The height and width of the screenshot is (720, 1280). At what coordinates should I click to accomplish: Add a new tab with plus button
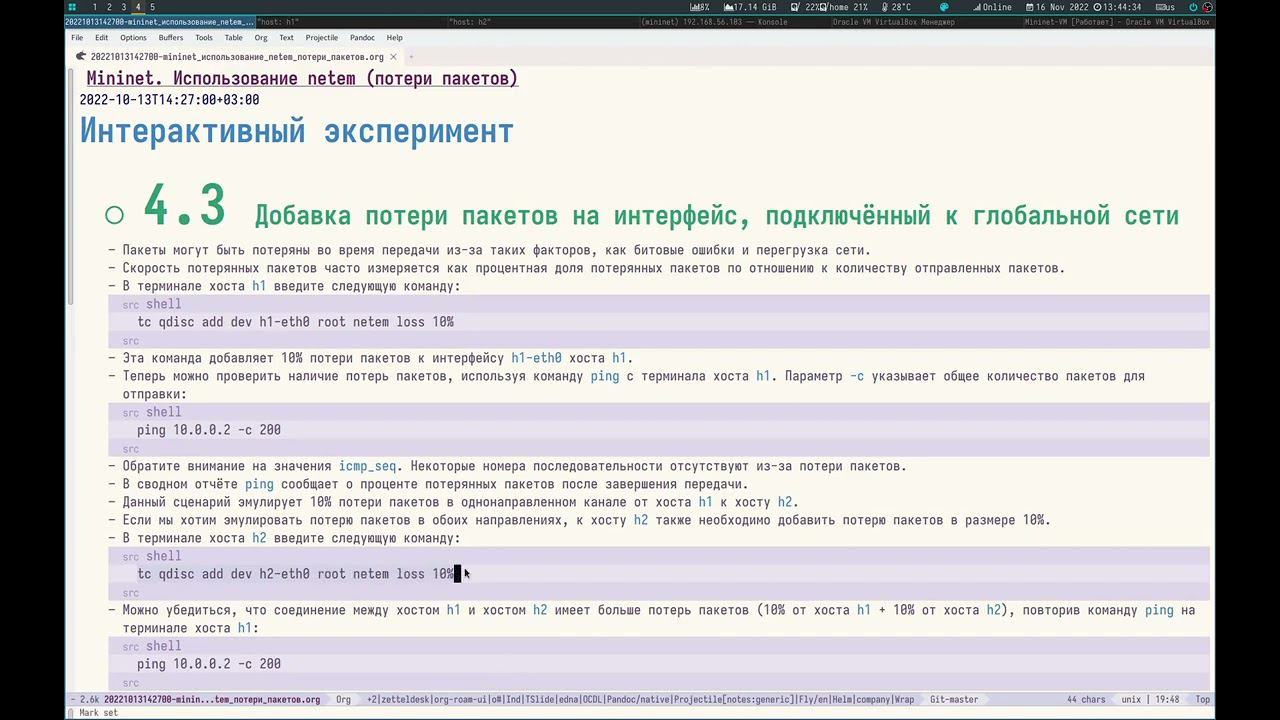[411, 57]
